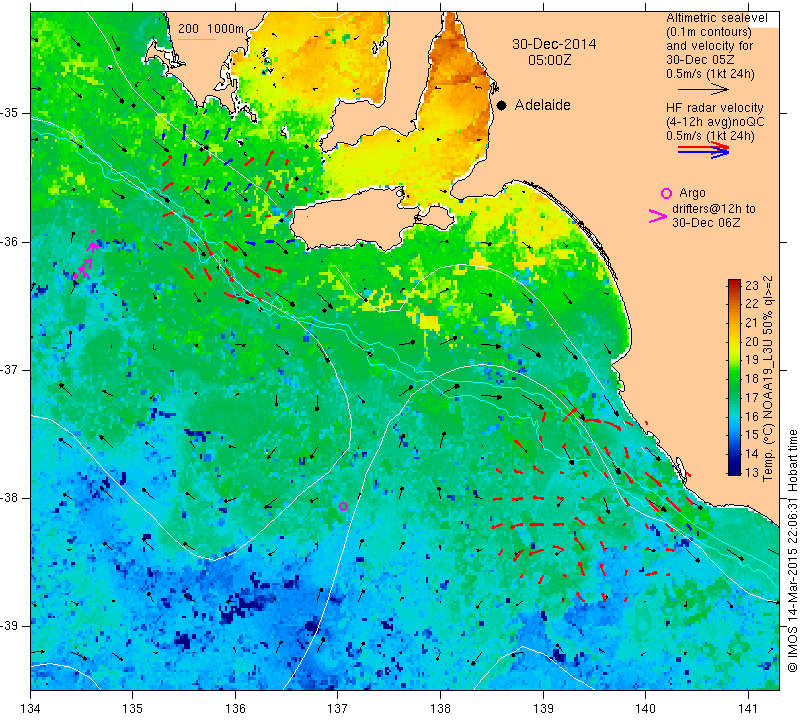800x720 pixels.
Task: Click the latitude axis label -36
Action: [9, 241]
